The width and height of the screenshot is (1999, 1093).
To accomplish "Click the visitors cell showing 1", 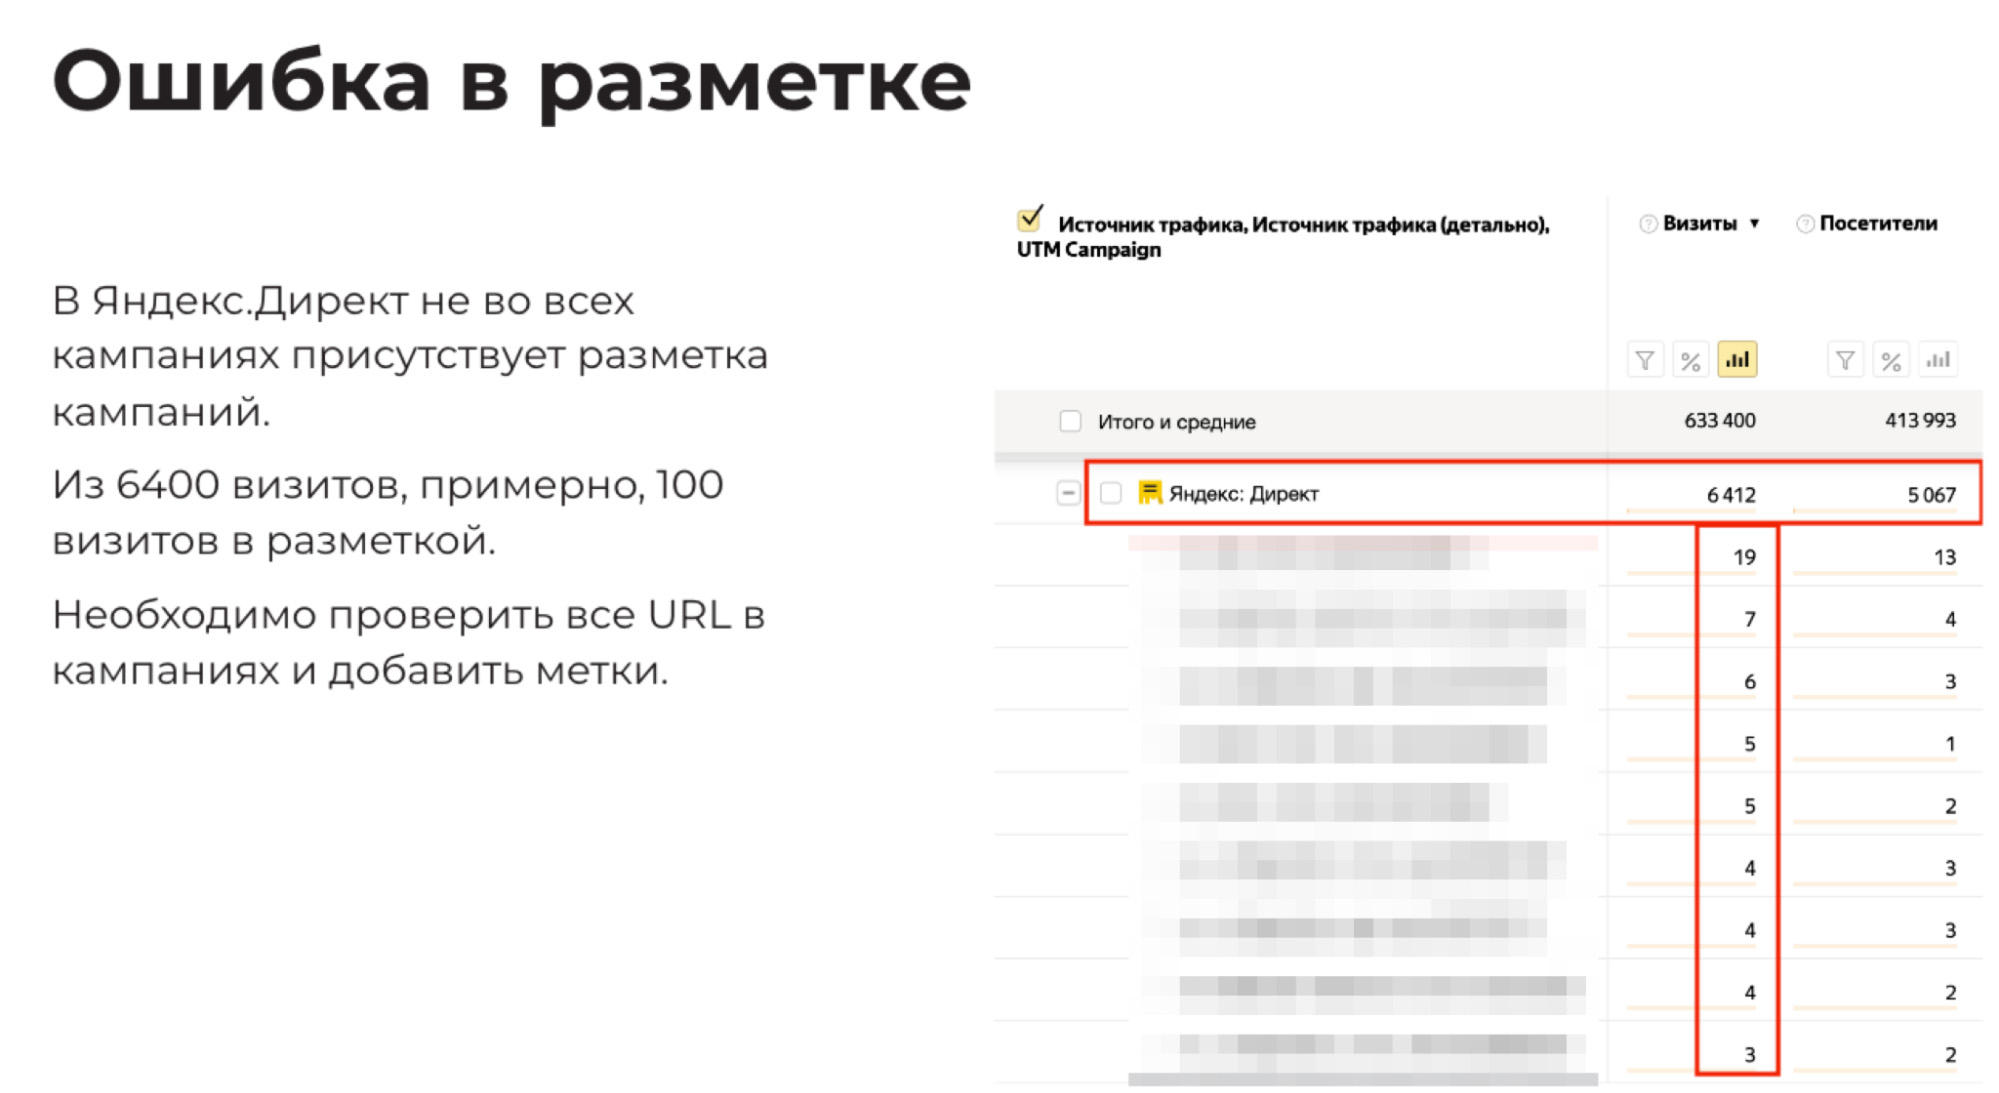I will coord(1950,744).
